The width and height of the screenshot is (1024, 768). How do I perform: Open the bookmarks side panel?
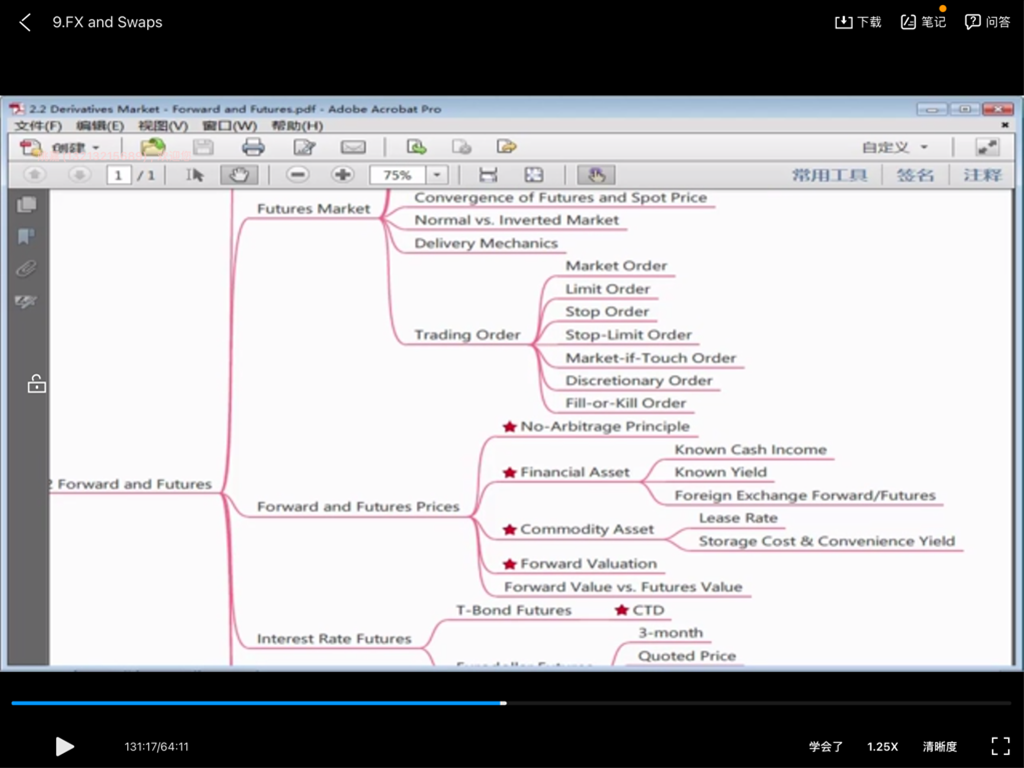(x=25, y=236)
